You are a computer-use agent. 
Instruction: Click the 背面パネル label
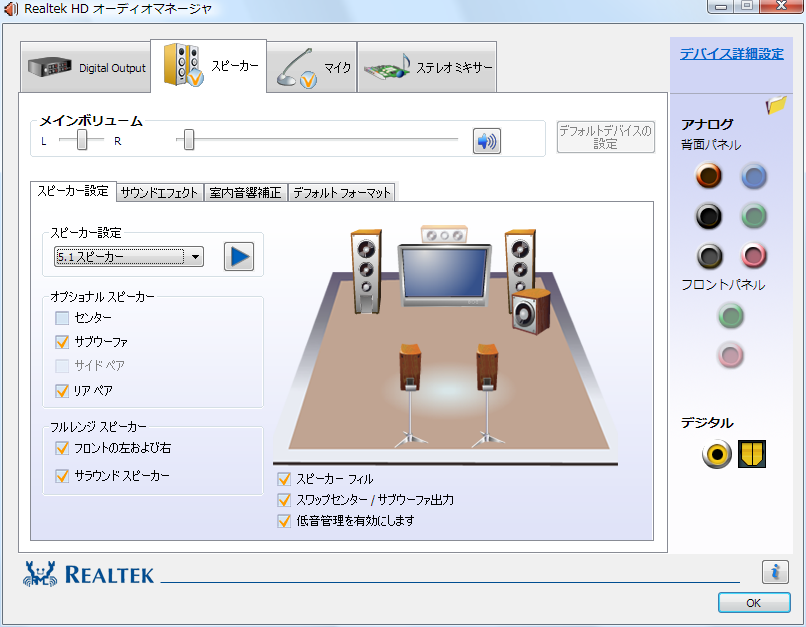tap(711, 145)
